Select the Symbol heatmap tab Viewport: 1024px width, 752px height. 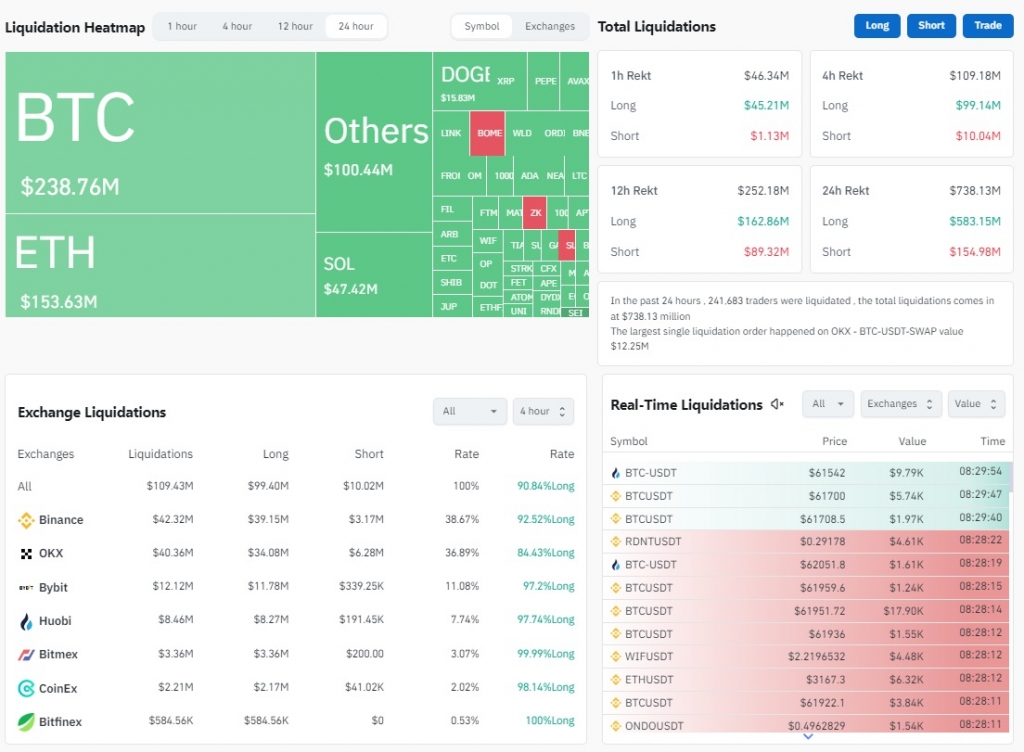coord(482,26)
